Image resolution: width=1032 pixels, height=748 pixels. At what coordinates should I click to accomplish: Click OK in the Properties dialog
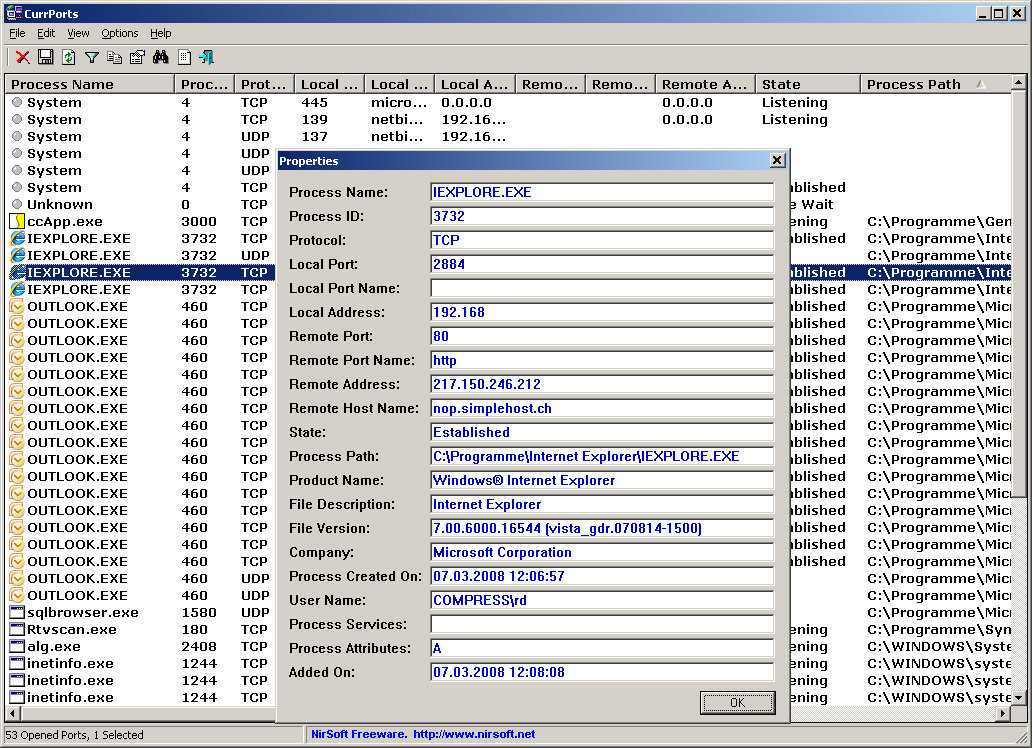(x=737, y=703)
